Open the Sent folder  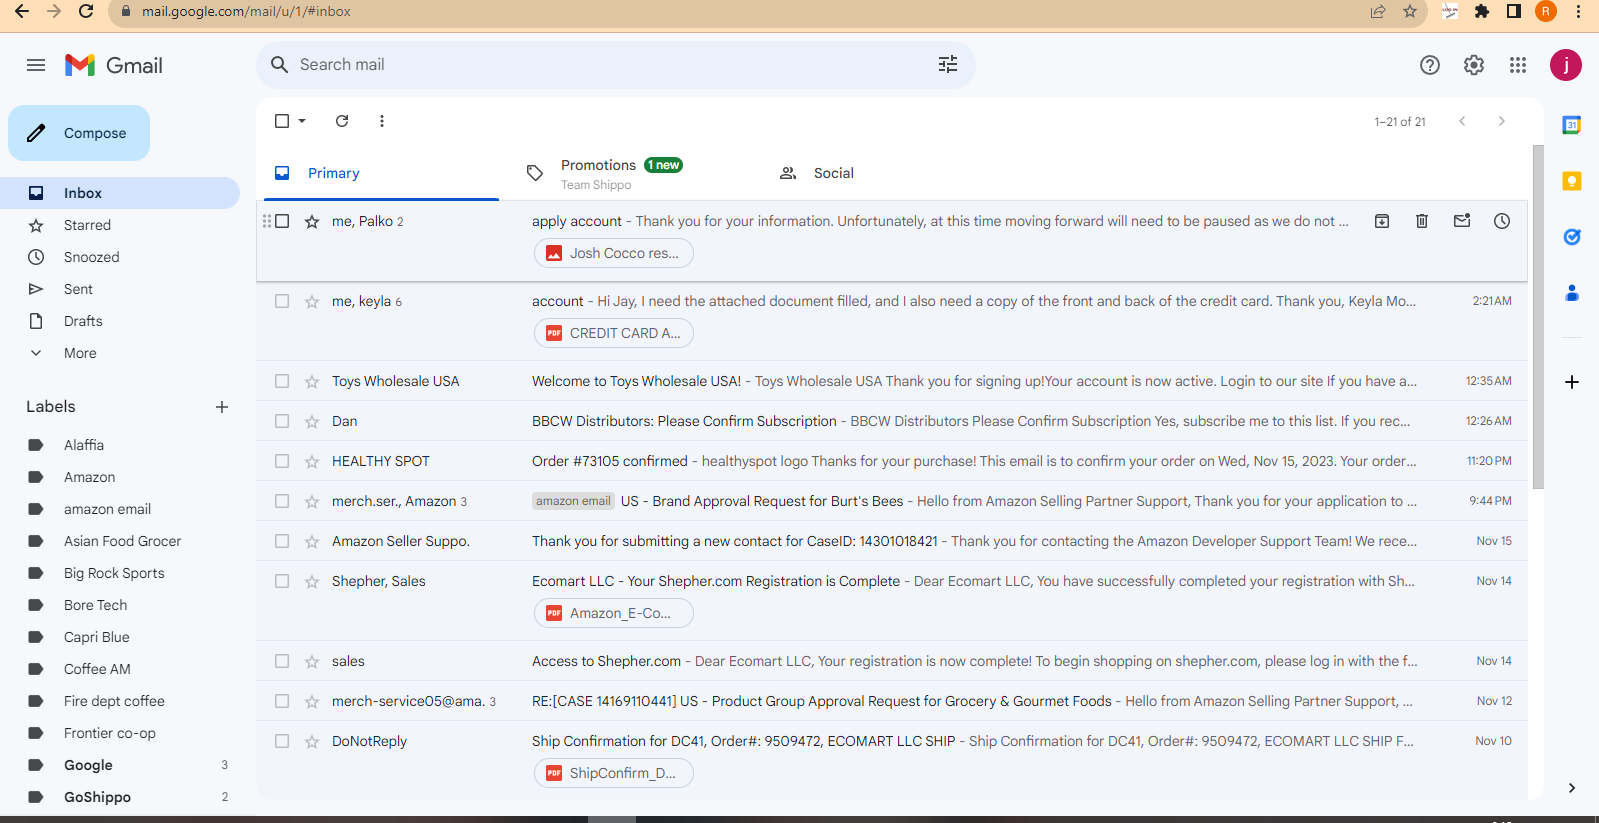tap(120, 289)
